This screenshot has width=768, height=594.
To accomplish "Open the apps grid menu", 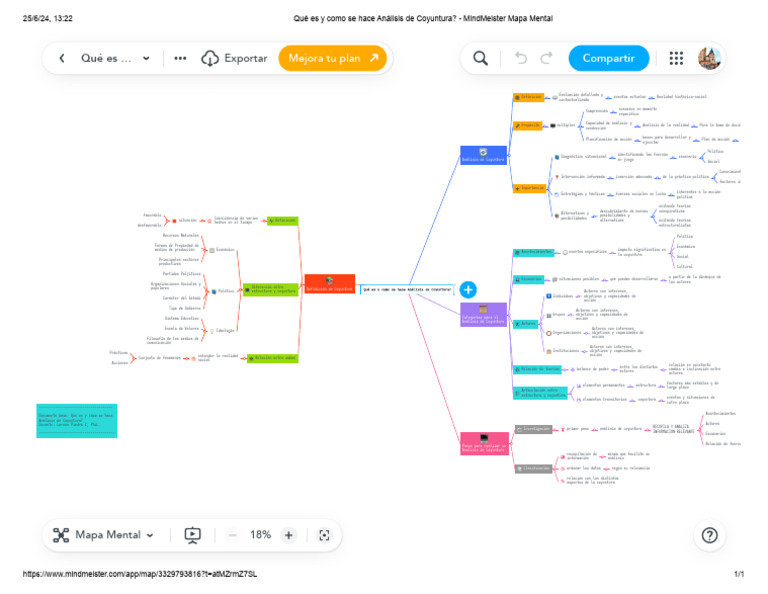I will click(x=676, y=58).
